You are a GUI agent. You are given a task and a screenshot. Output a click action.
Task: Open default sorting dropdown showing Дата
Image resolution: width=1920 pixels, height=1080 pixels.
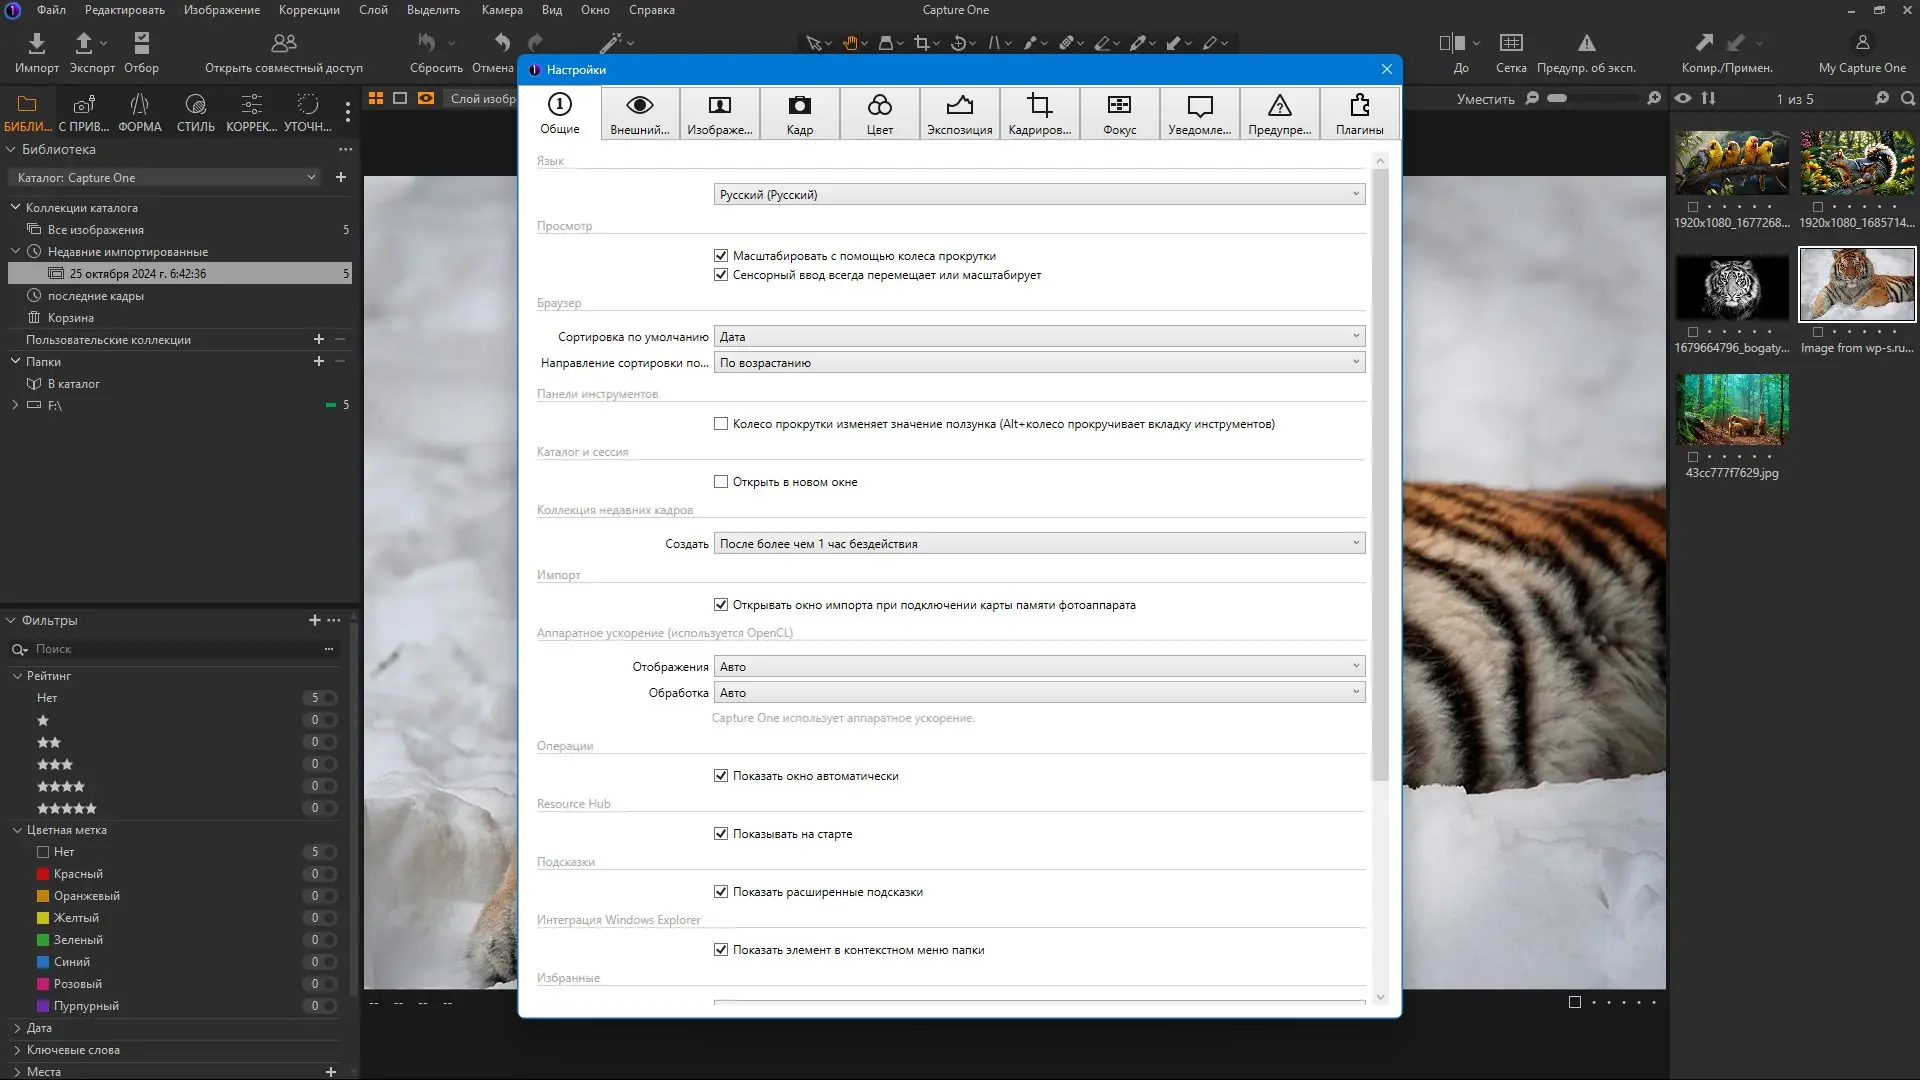tap(1039, 337)
